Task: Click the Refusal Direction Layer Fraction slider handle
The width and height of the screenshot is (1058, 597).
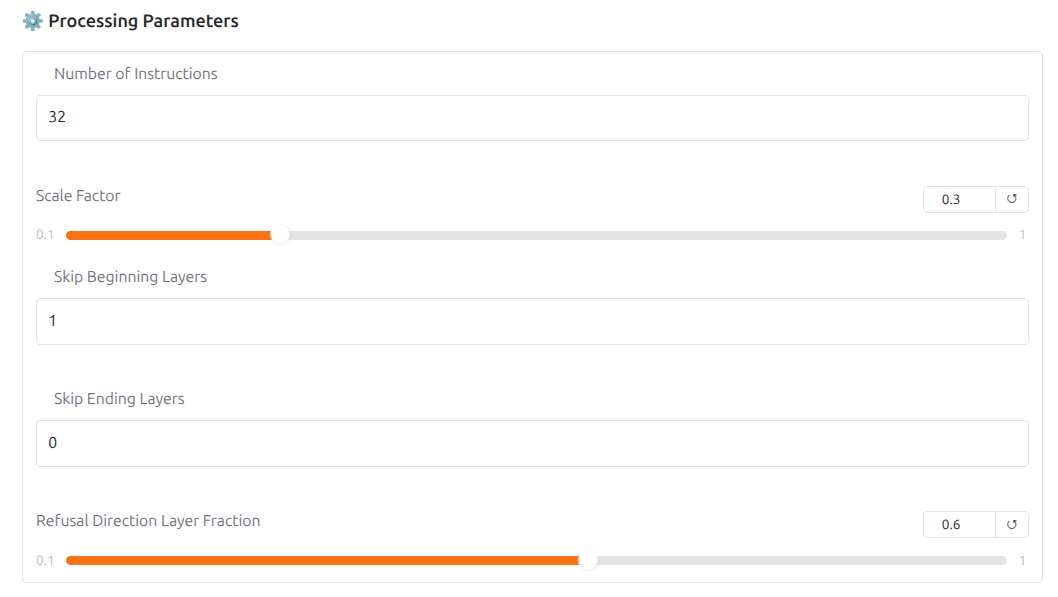Action: (588, 560)
